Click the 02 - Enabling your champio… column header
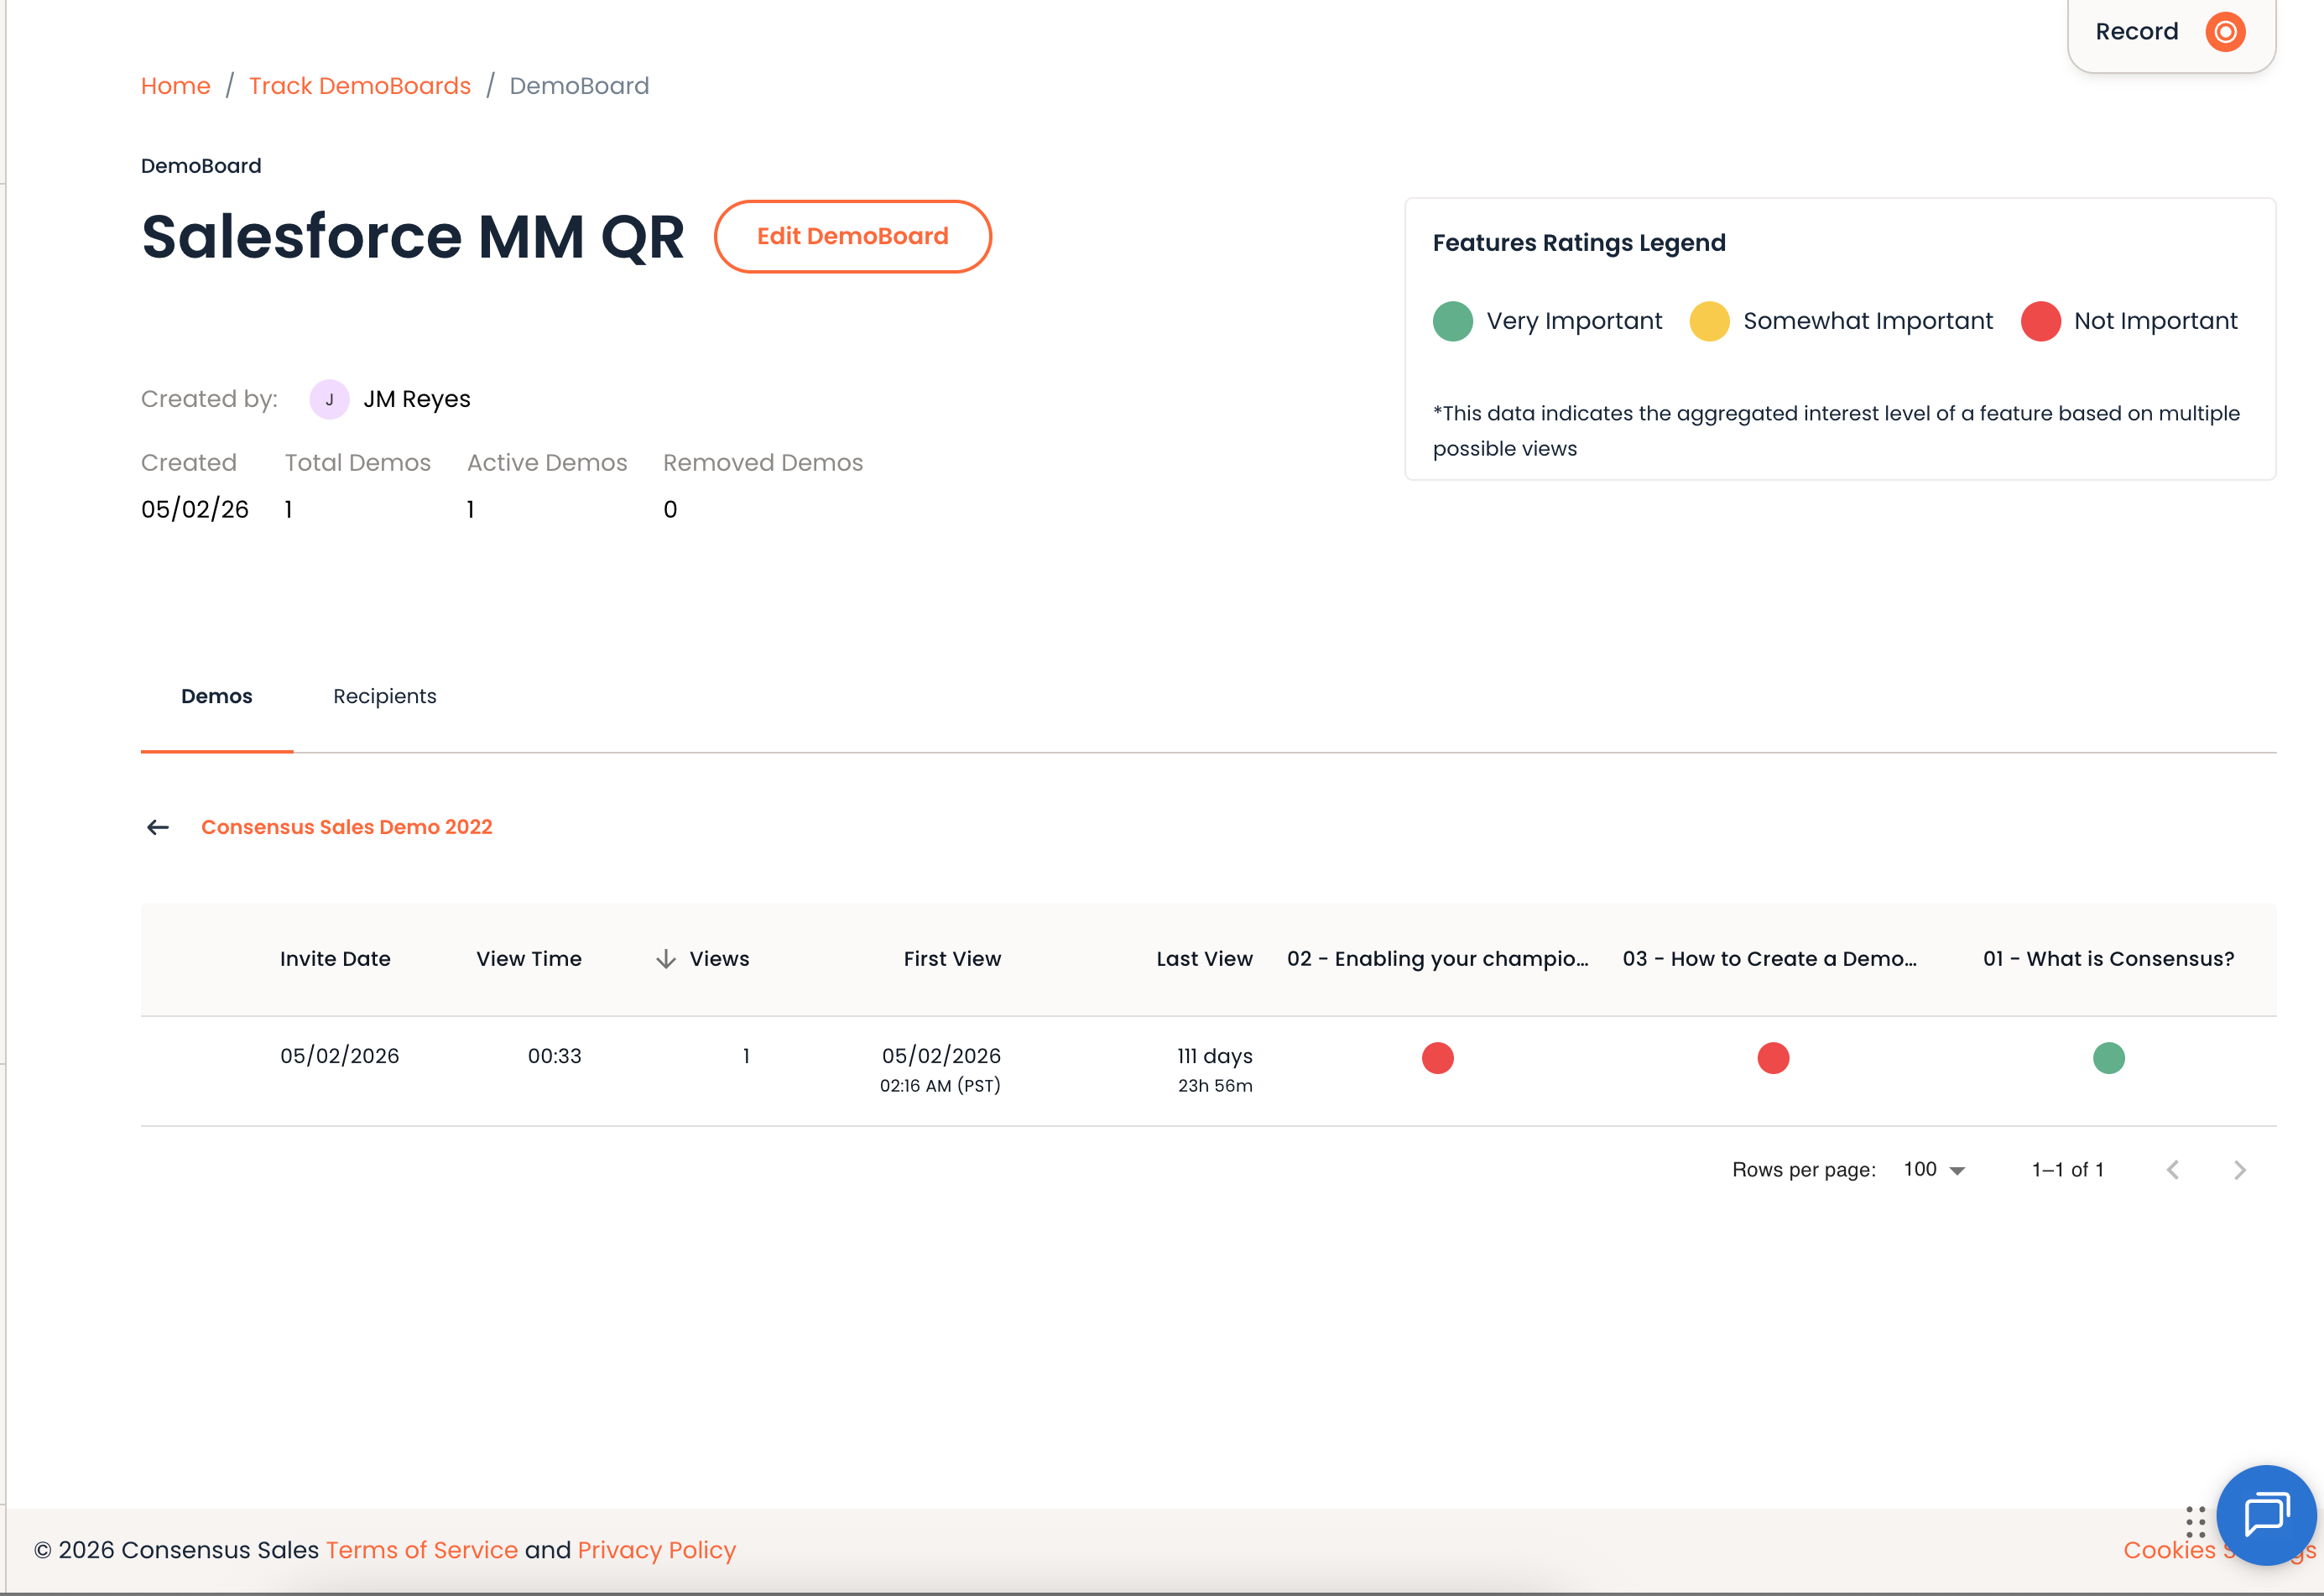2324x1596 pixels. [x=1438, y=959]
